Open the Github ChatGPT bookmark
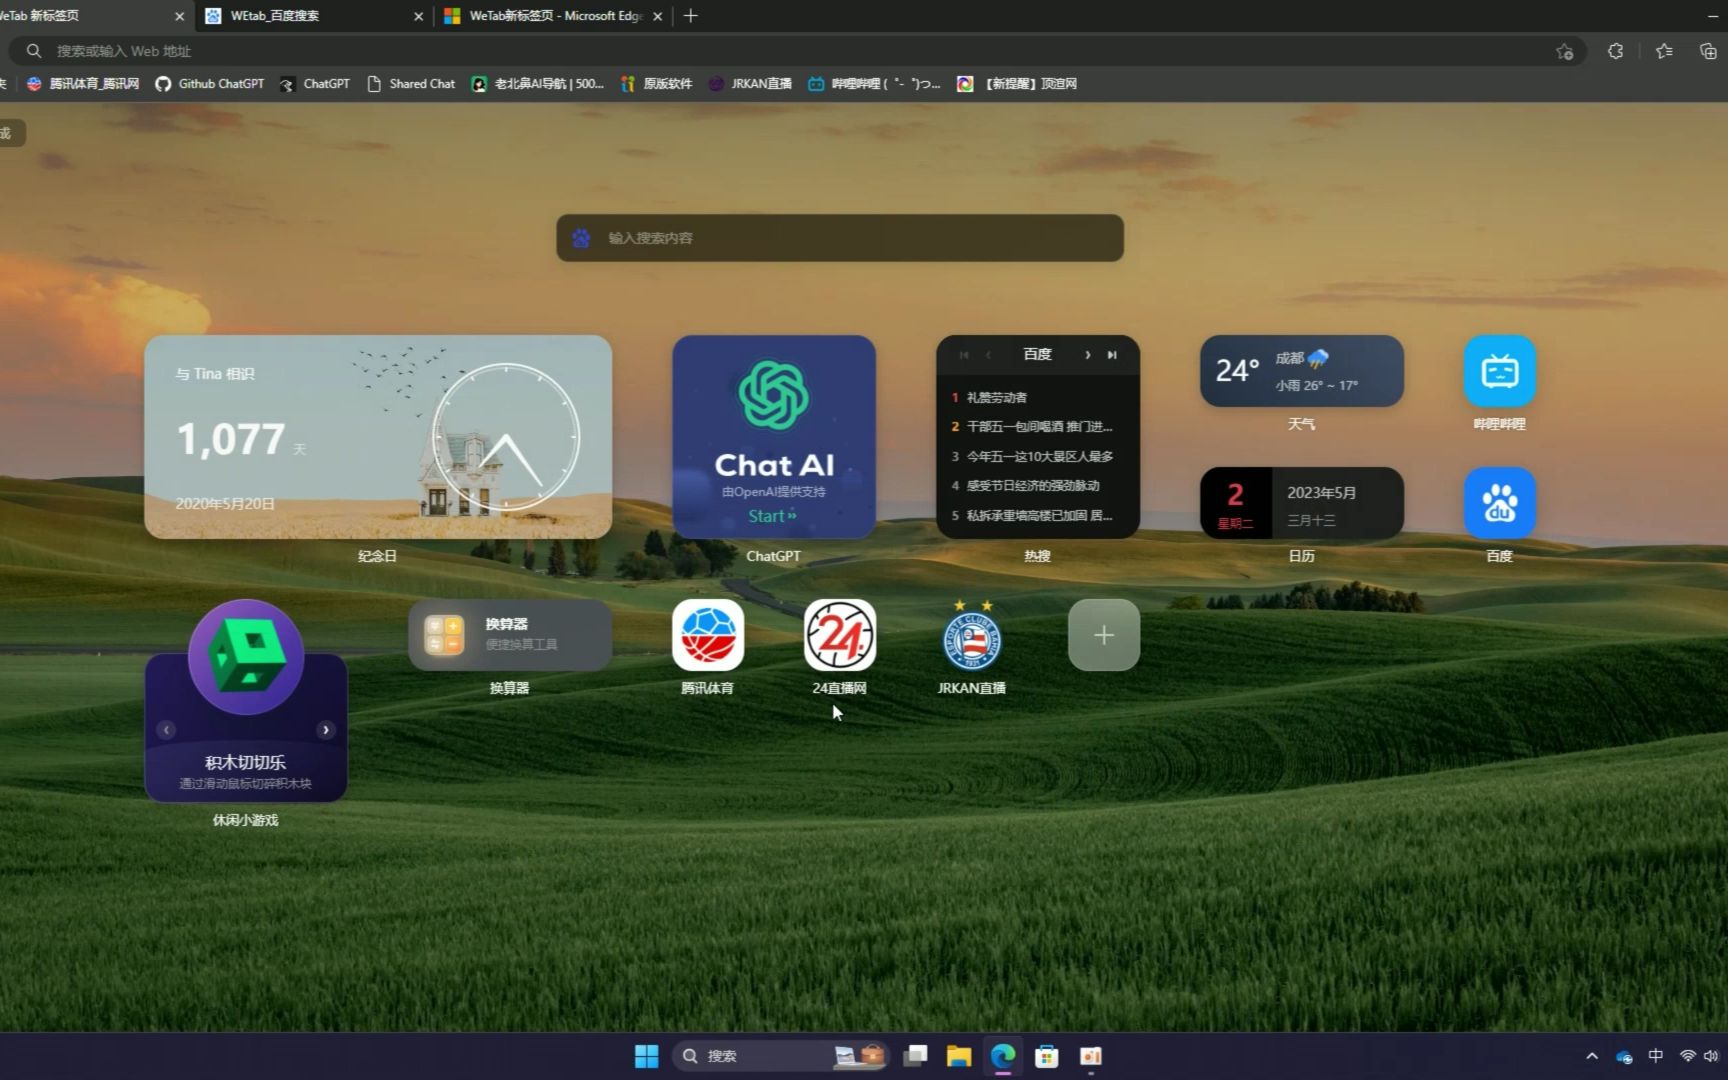Viewport: 1728px width, 1080px height. click(210, 84)
